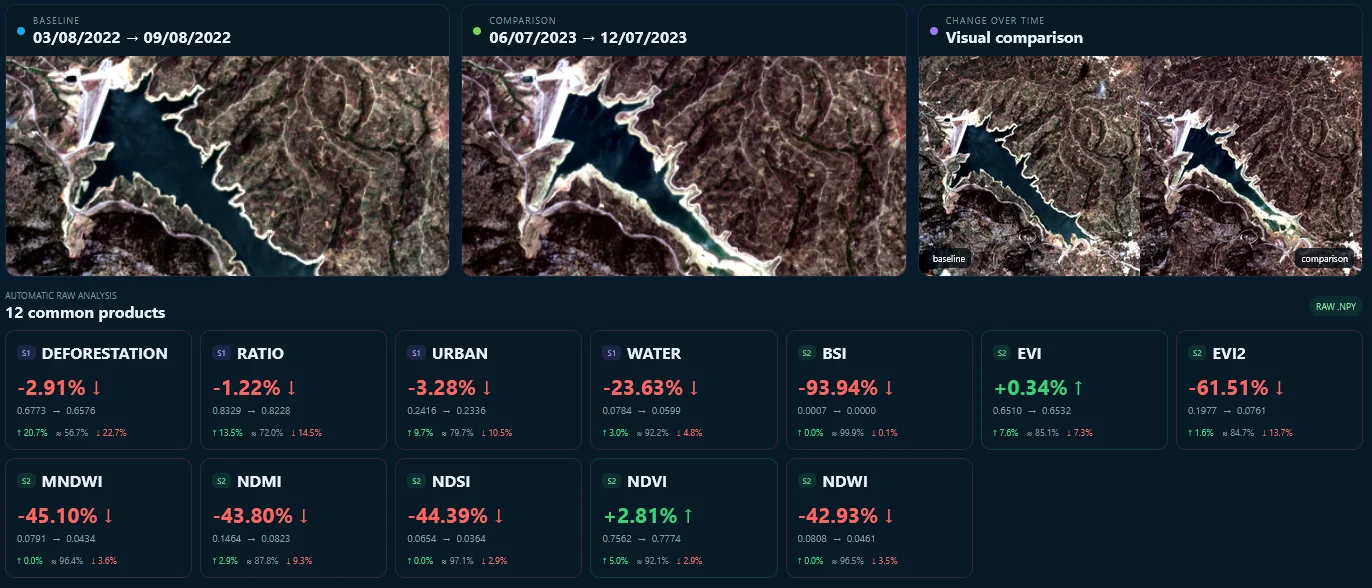The width and height of the screenshot is (1372, 588).
Task: Click the comparison label on the visual comparison
Action: 1324,259
